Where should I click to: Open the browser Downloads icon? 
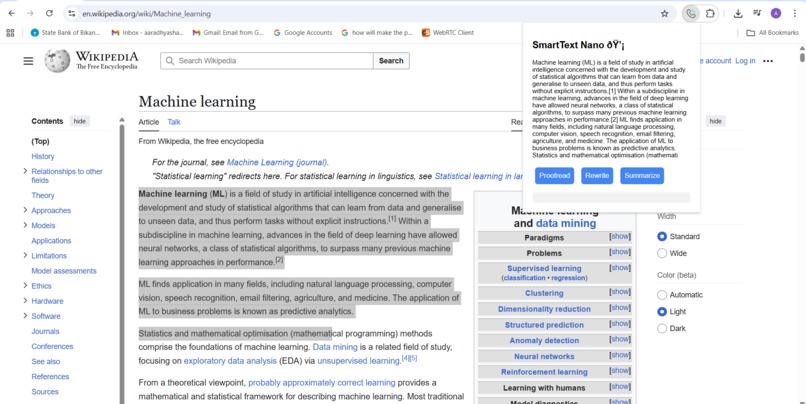[x=738, y=14]
